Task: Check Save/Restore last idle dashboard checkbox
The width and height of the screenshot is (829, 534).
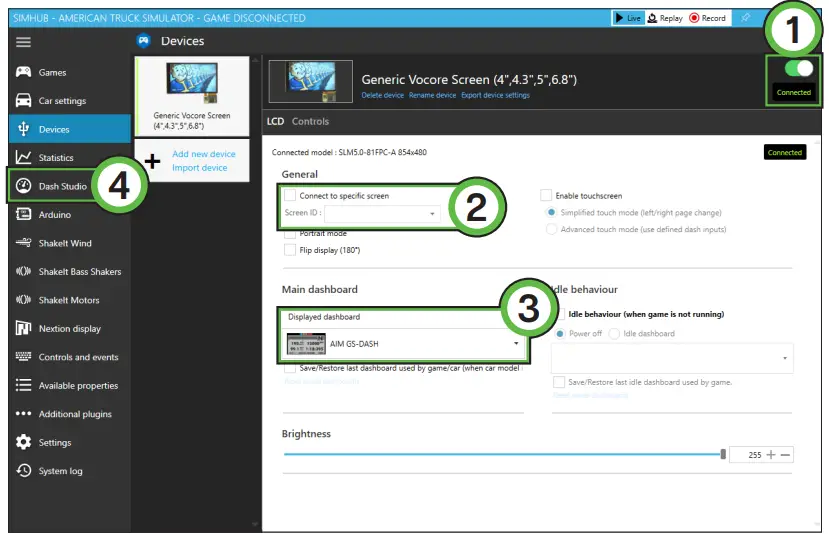Action: click(x=559, y=382)
